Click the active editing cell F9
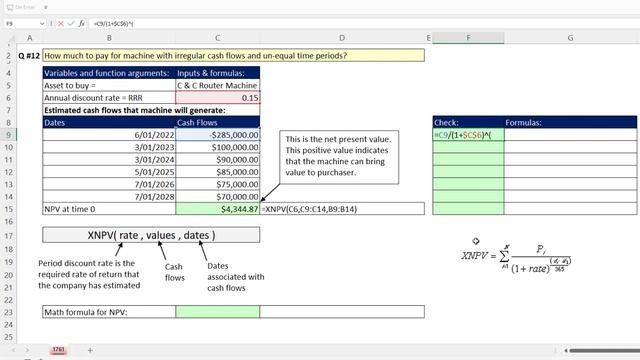Screen dimensions: 640x360 tap(468, 135)
